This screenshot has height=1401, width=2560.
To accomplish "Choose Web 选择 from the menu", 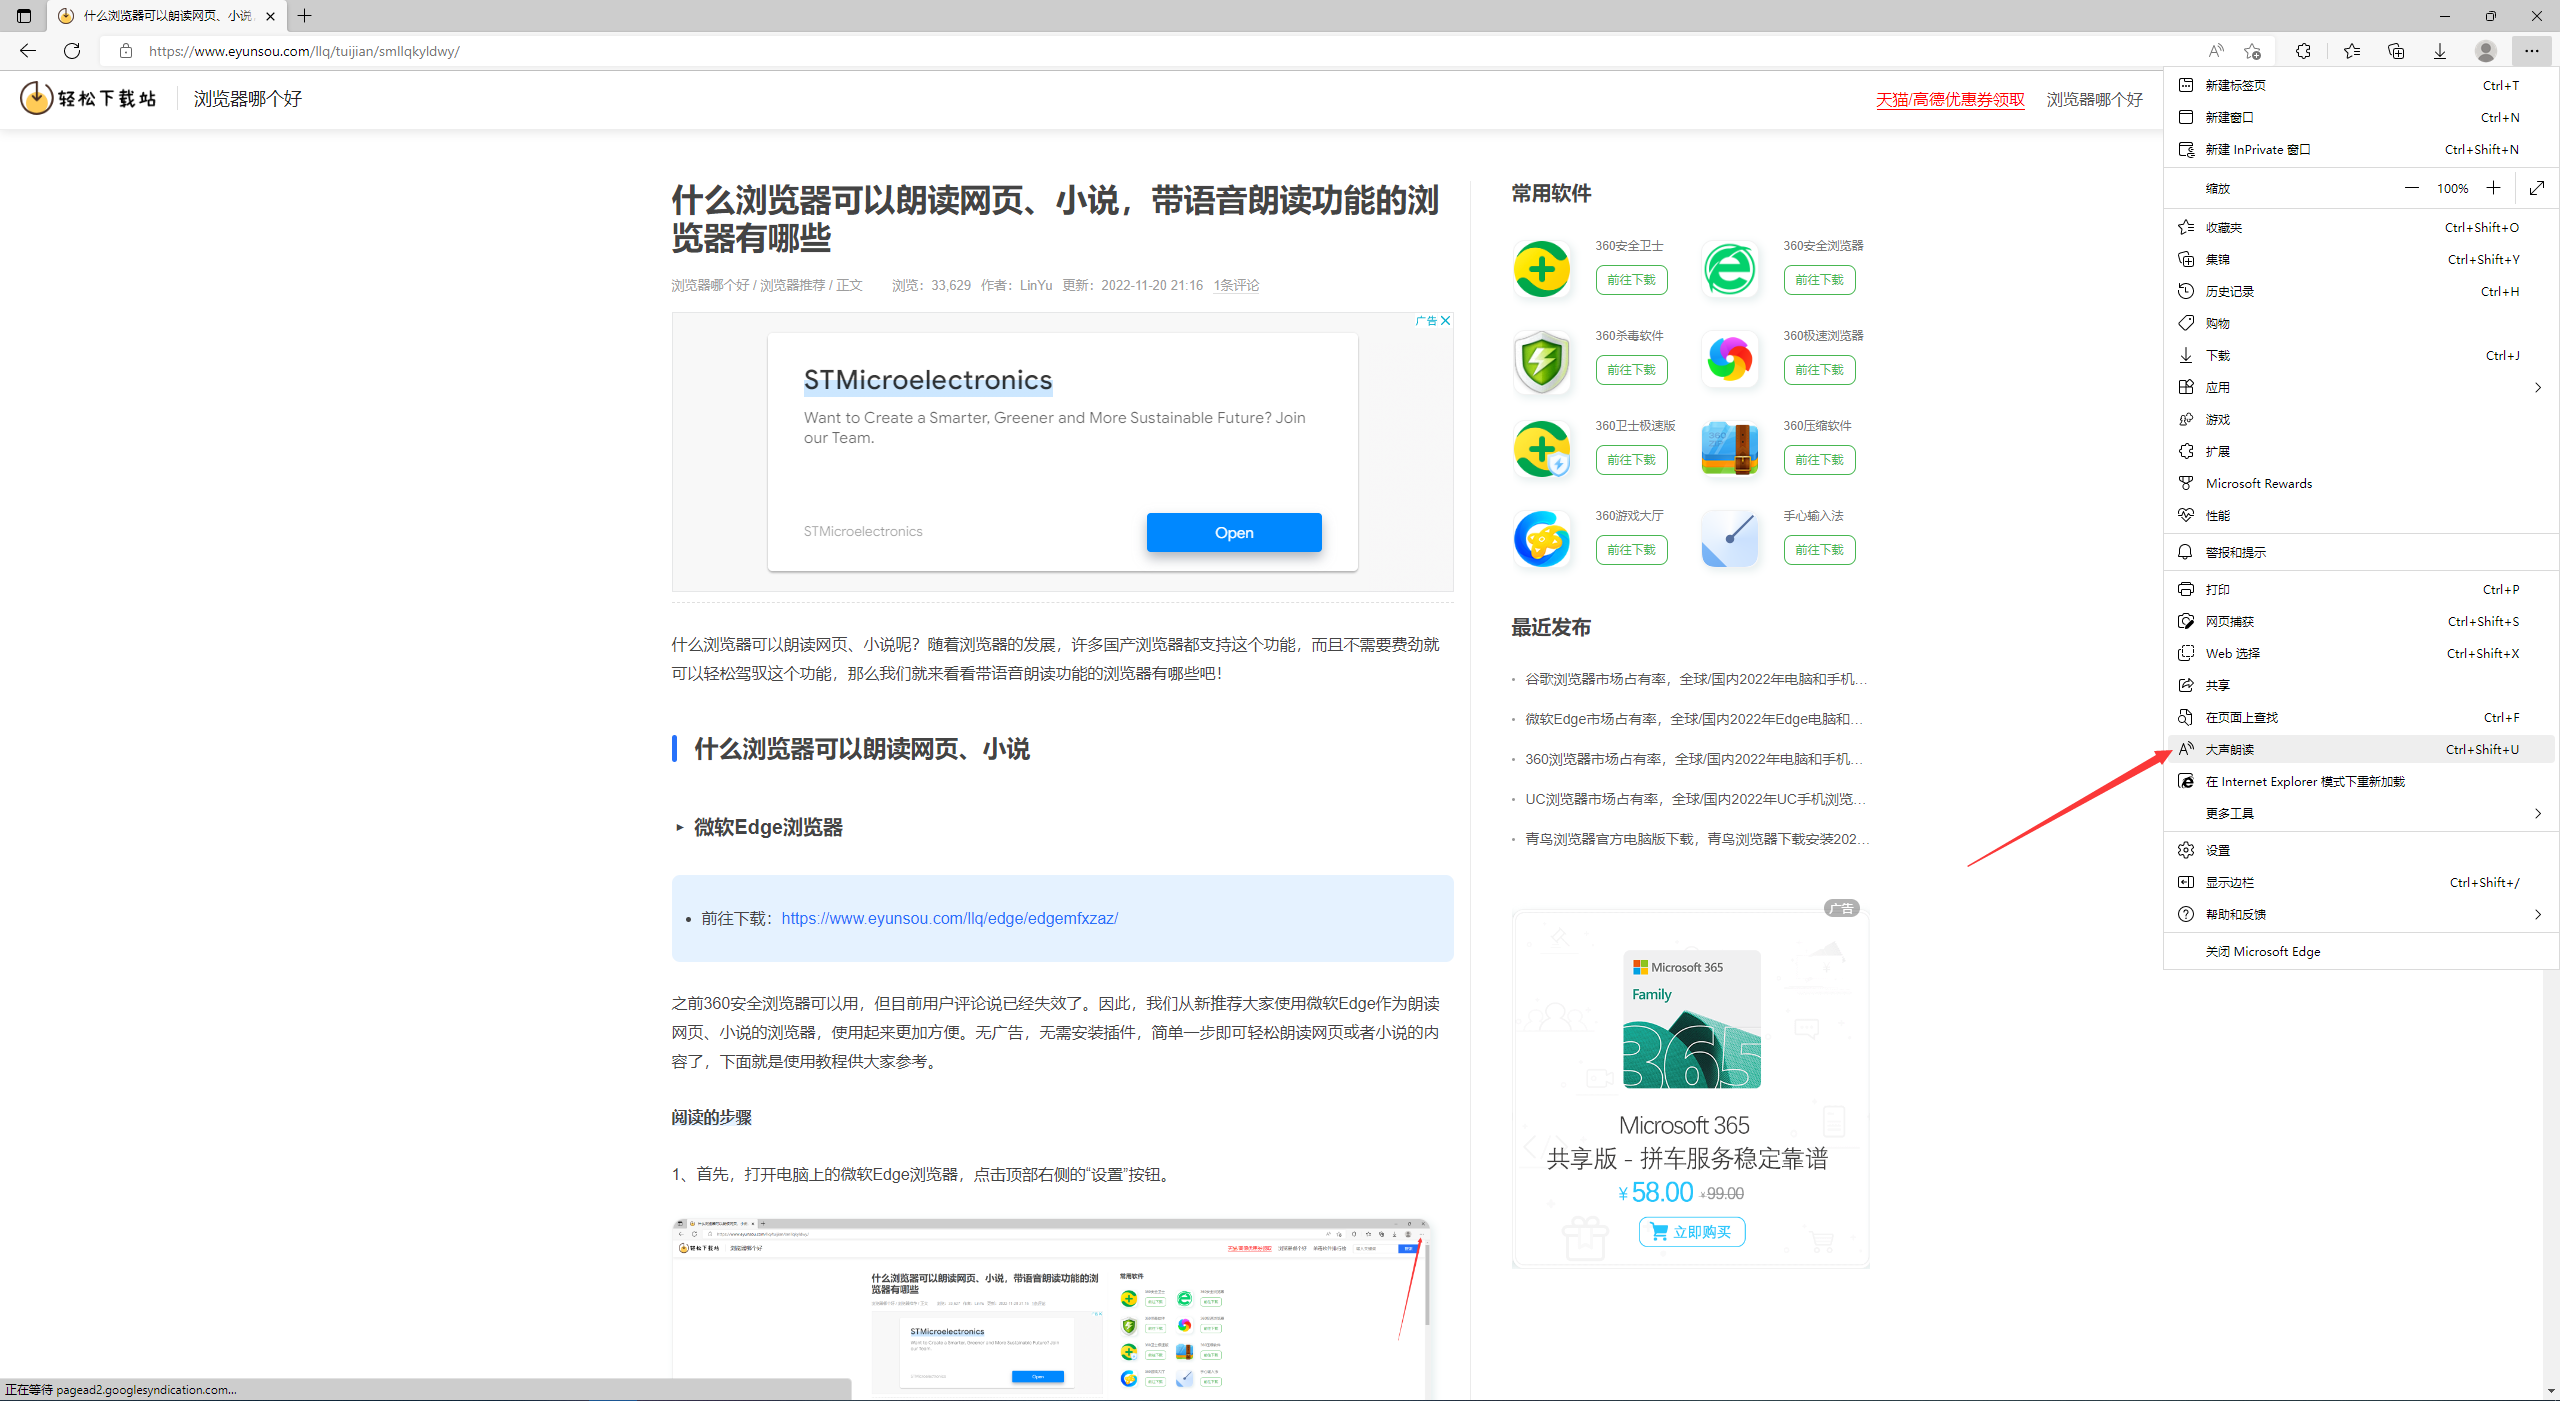I will click(2360, 653).
